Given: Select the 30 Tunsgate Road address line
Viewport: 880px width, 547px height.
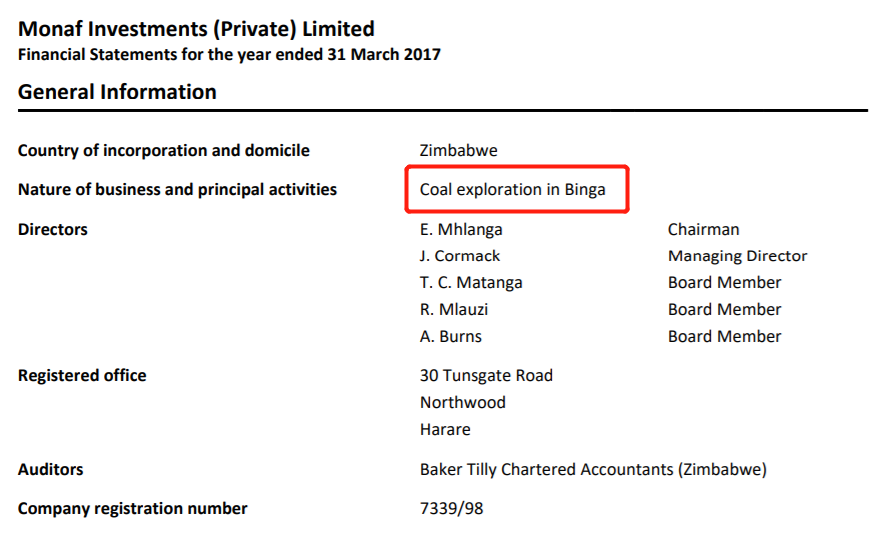Looking at the screenshot, I should pos(486,375).
